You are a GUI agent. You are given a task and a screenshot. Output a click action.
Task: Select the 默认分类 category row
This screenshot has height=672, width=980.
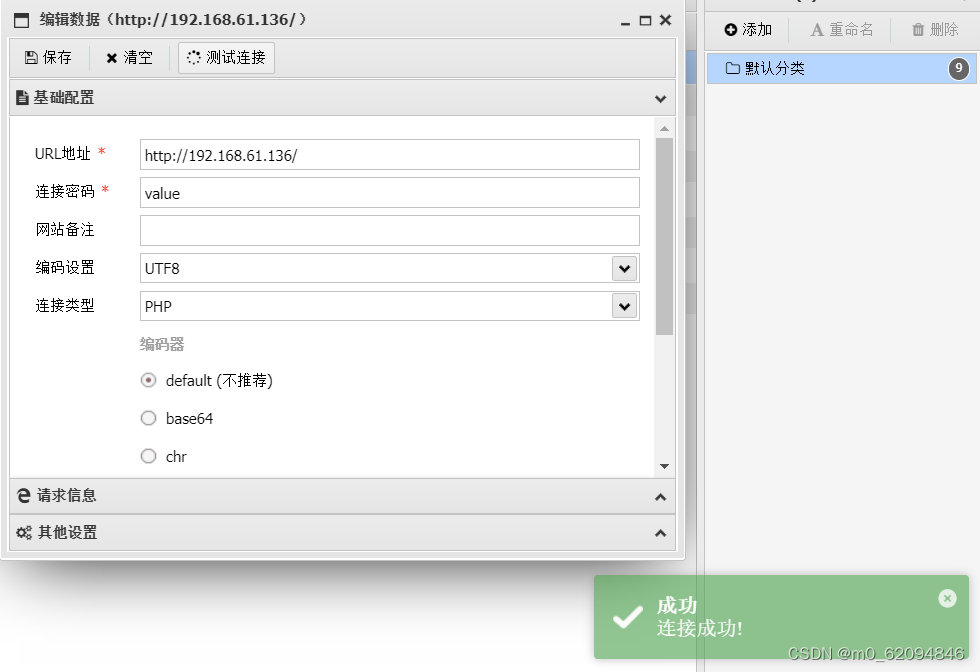pyautogui.click(x=841, y=68)
